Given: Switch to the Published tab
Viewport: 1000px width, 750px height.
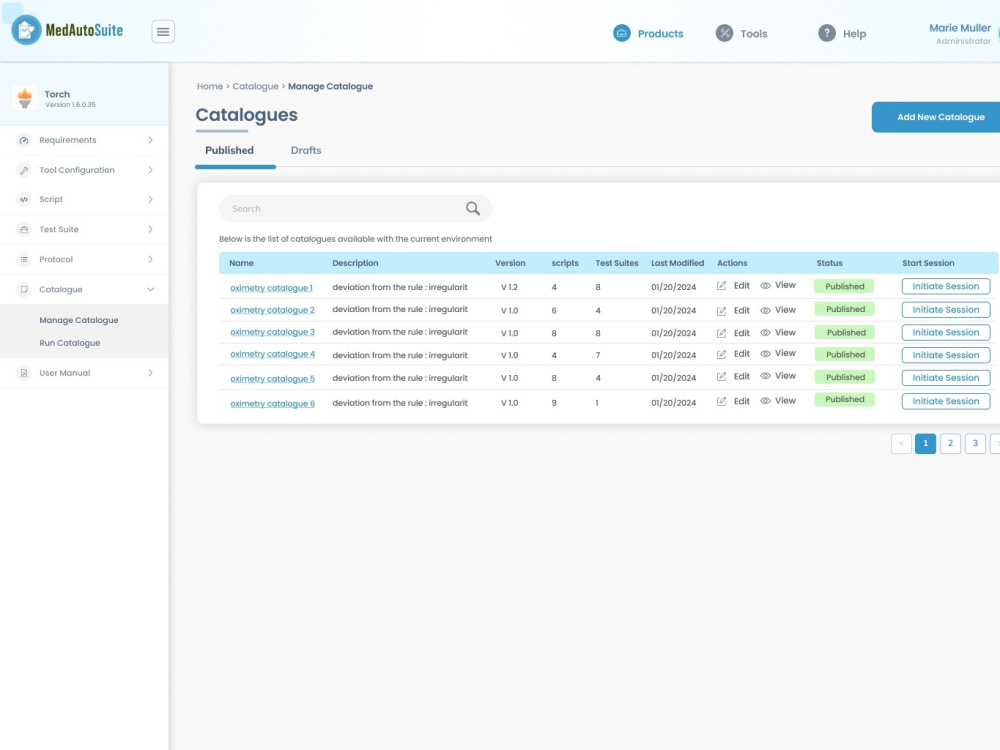Looking at the screenshot, I should point(230,151).
